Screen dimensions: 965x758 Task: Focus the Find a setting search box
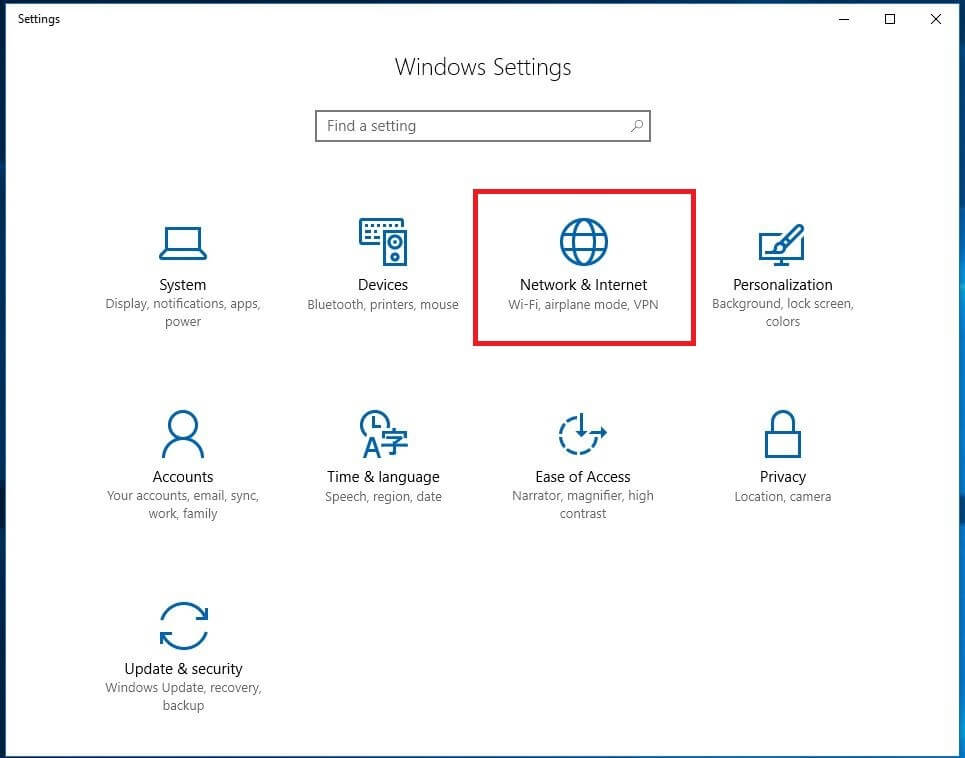click(x=482, y=126)
